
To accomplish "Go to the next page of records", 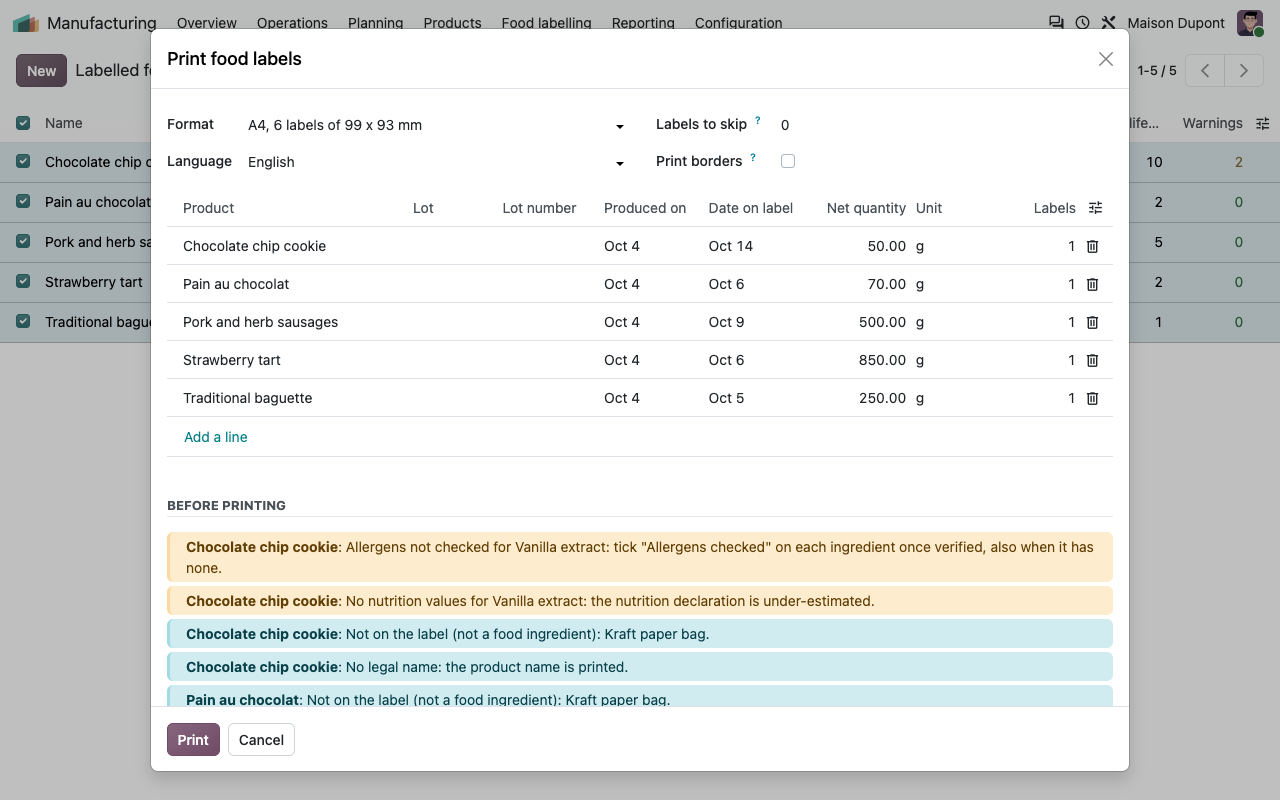I will coord(1243,70).
